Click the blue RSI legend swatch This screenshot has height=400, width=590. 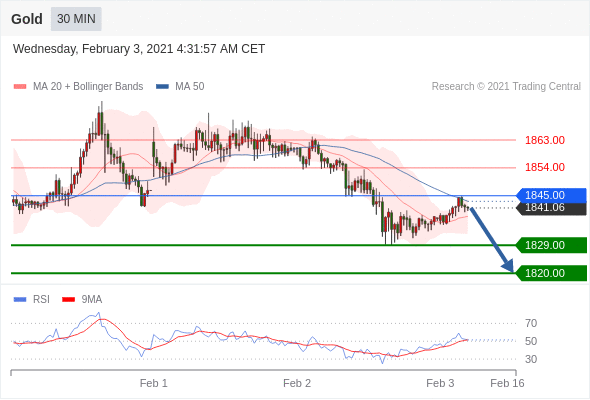pyautogui.click(x=20, y=300)
